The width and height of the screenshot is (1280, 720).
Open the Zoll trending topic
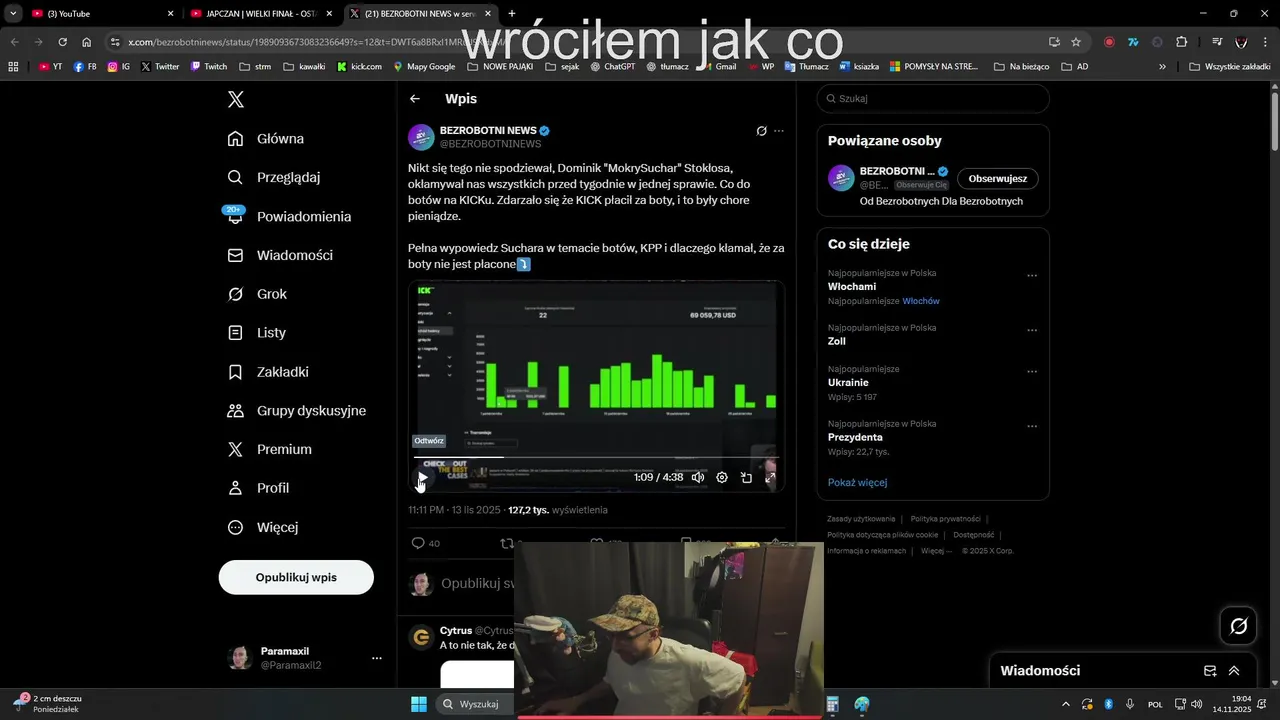(x=837, y=341)
